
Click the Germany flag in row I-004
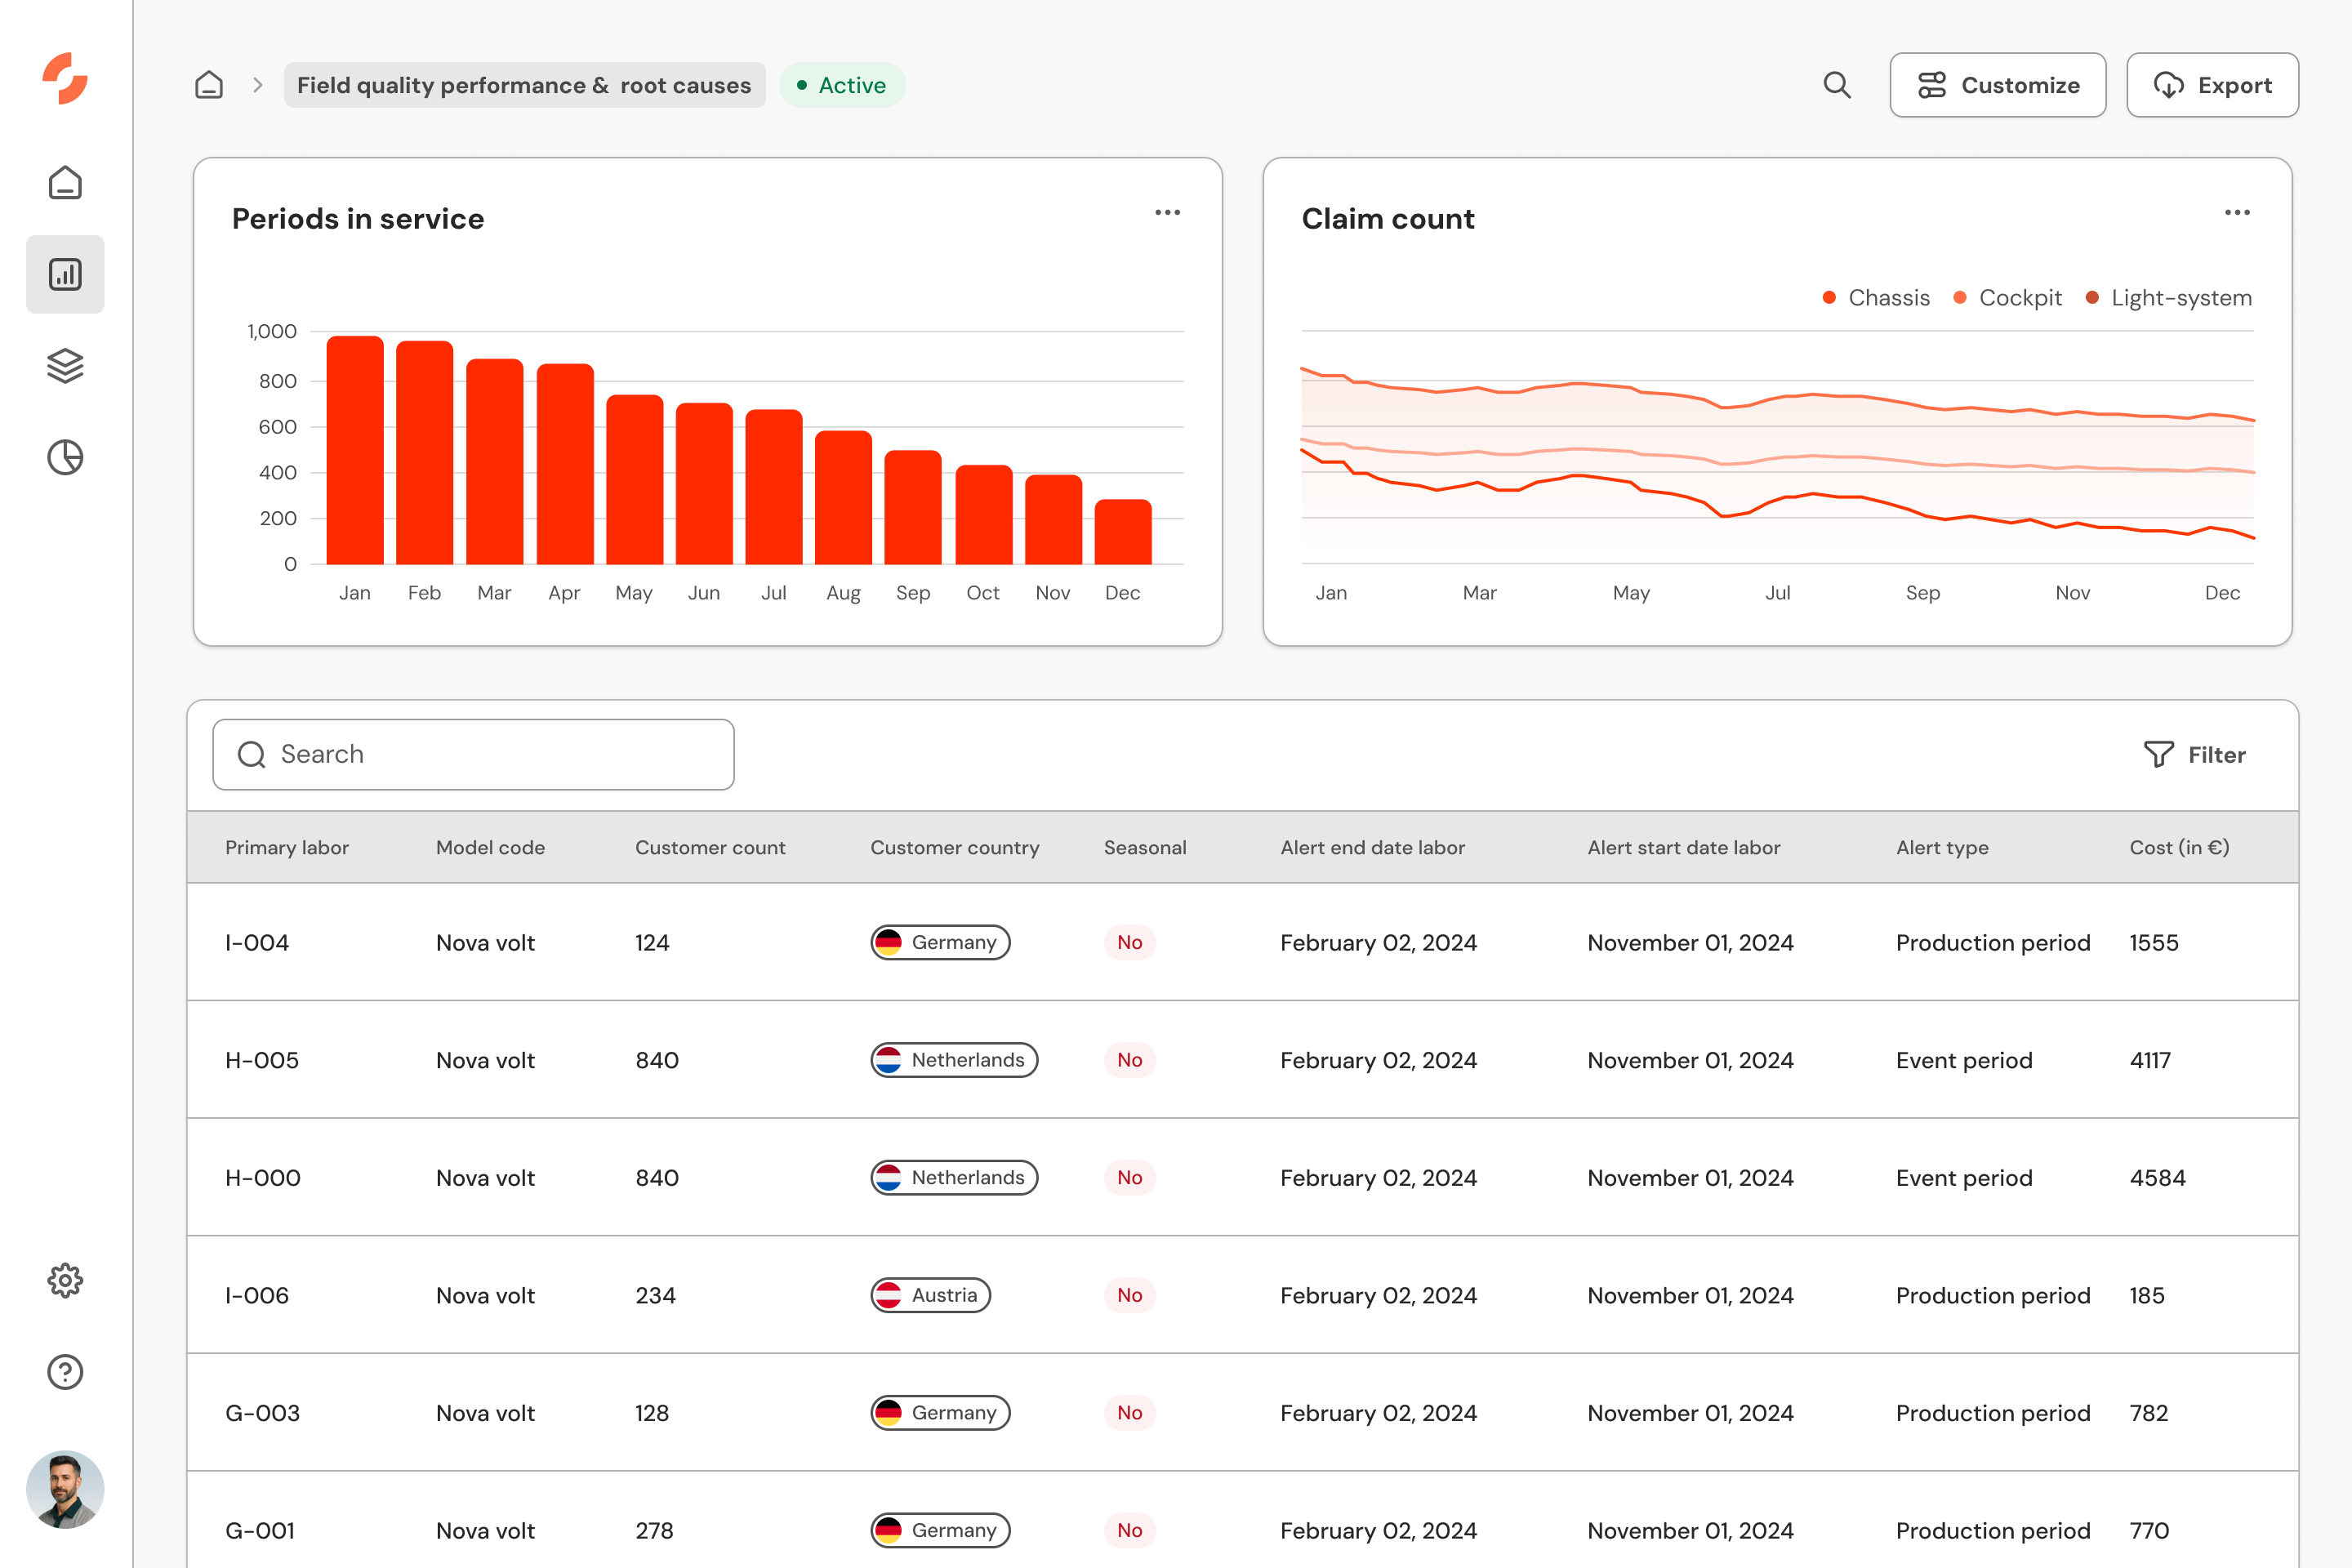(x=888, y=942)
